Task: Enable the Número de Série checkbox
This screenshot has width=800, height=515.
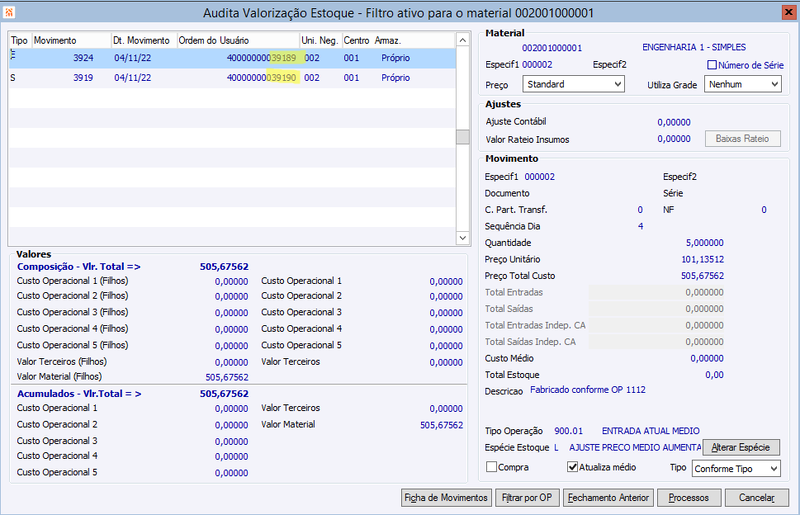Action: tap(712, 65)
